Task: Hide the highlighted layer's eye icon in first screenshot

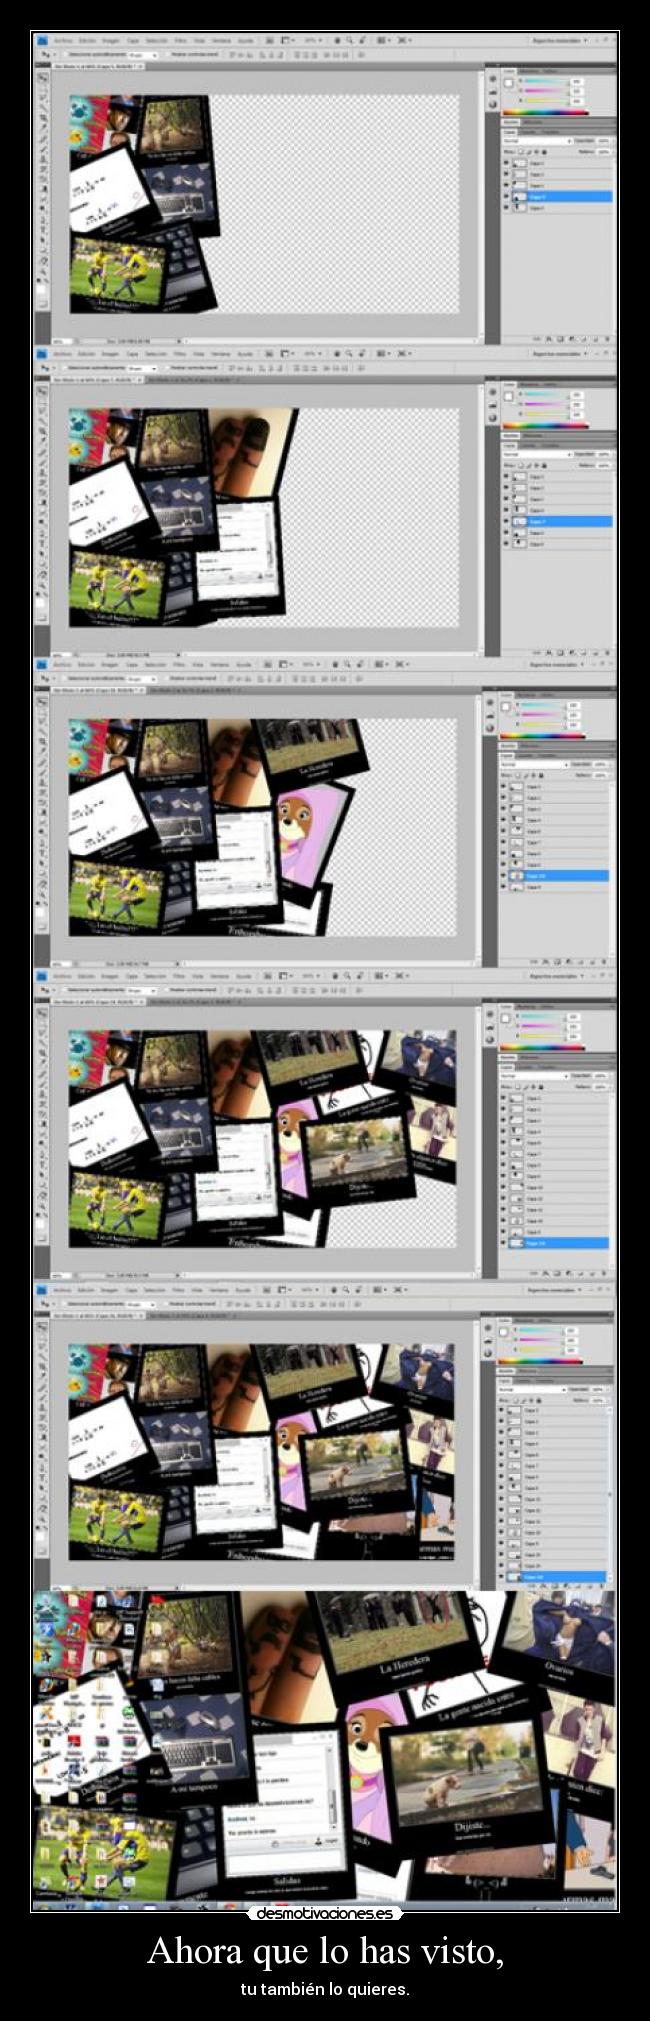Action: (506, 197)
